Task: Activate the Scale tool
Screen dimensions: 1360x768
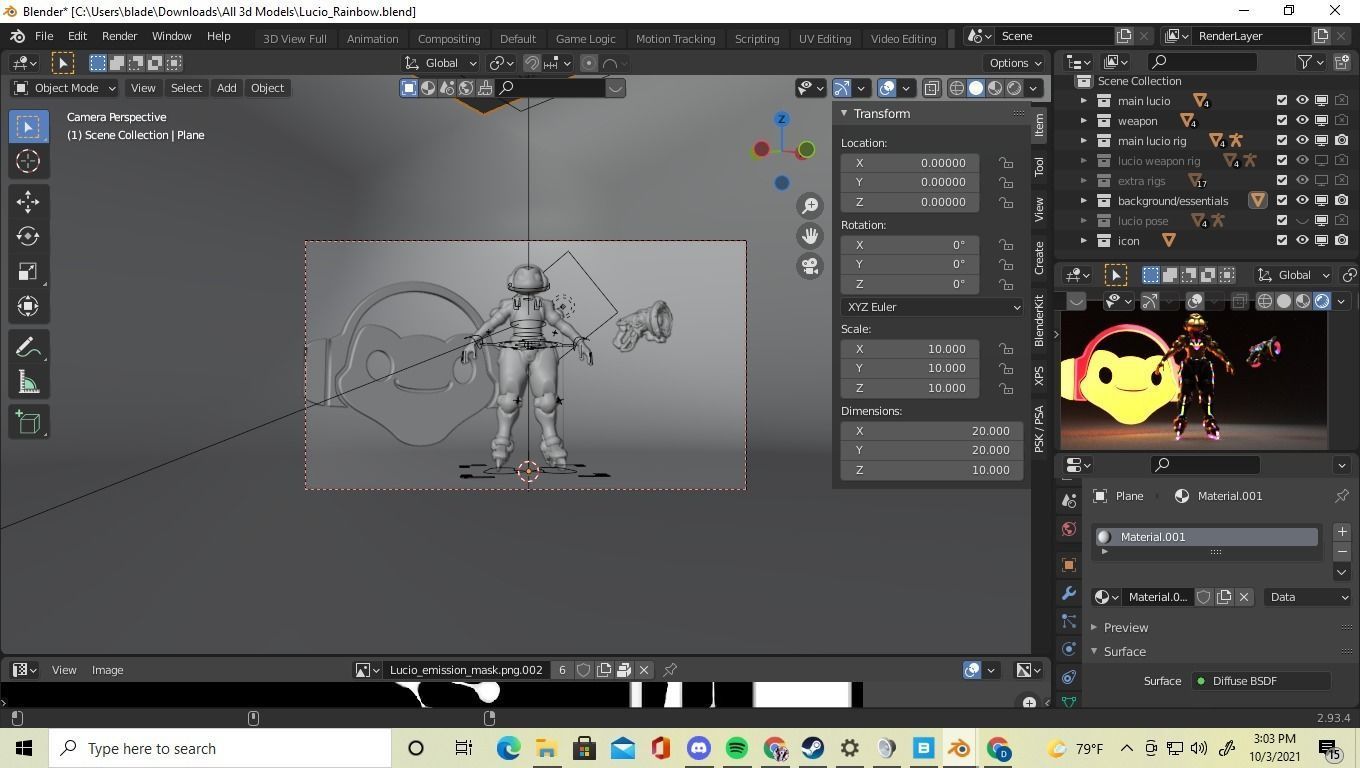Action: pos(28,272)
